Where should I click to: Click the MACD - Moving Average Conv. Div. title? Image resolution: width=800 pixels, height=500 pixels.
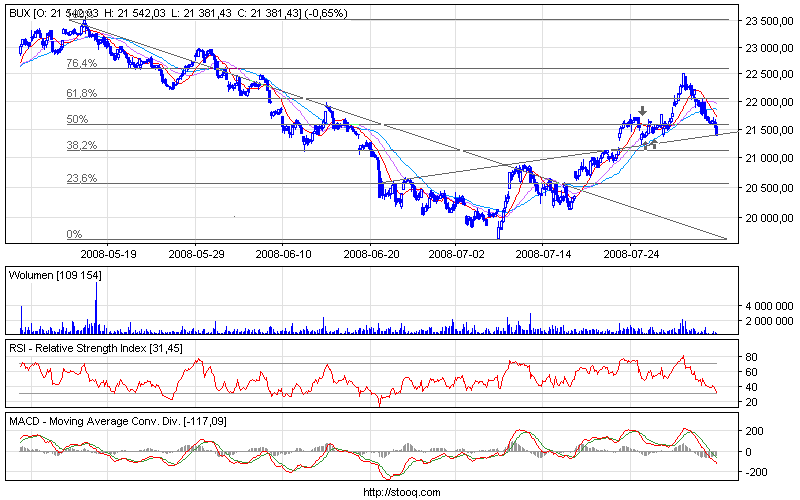point(118,421)
